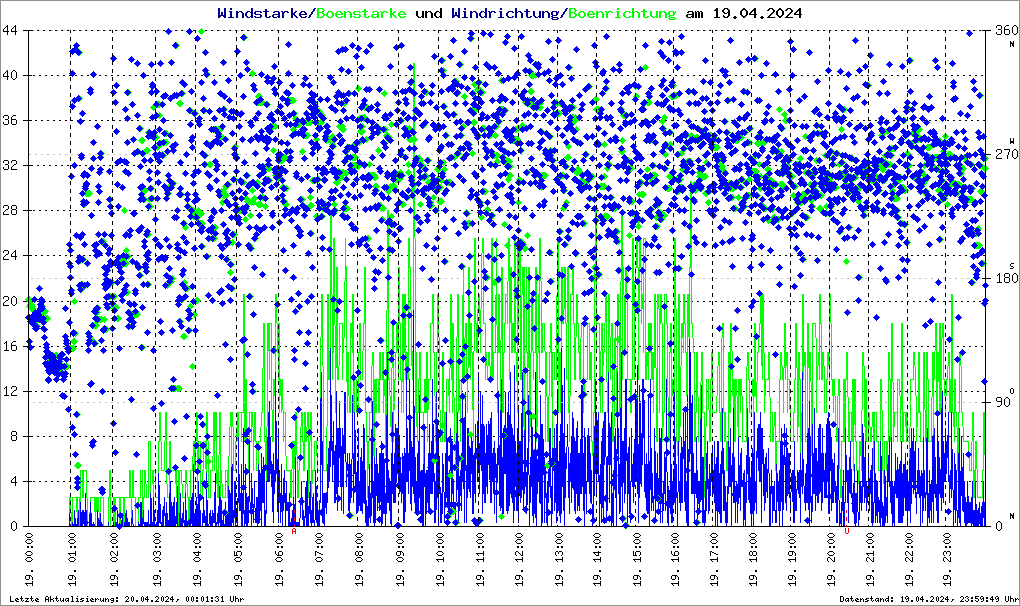Click the 'Boenrichtung' green title word
This screenshot has height=606, width=1020.
621,13
